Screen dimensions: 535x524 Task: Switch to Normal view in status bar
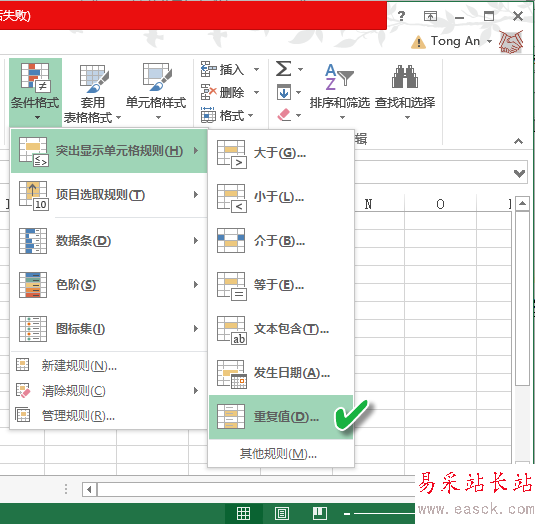click(243, 513)
